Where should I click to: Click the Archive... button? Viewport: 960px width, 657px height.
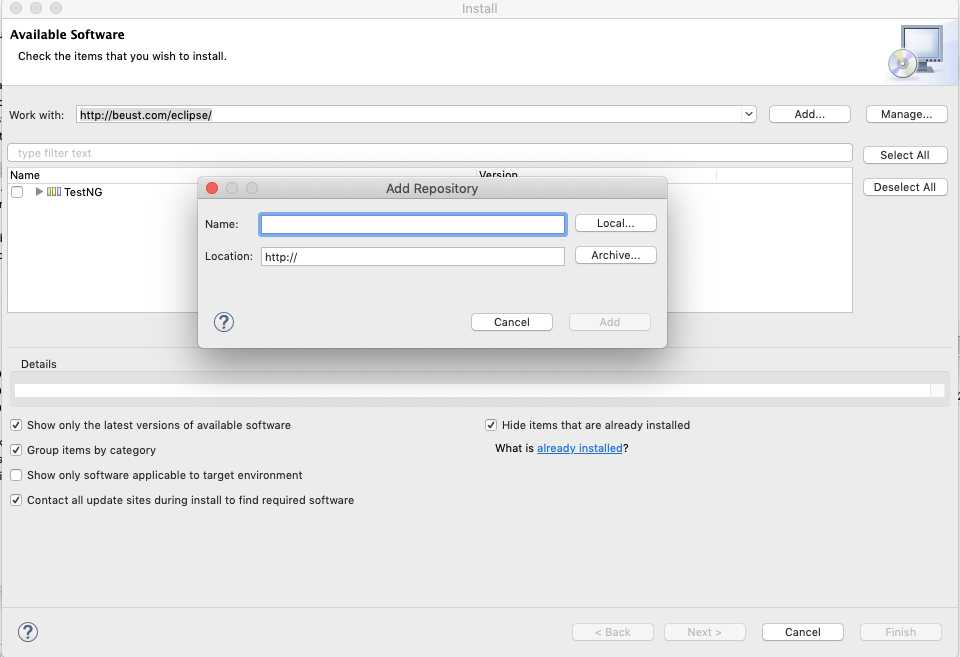[x=616, y=255]
